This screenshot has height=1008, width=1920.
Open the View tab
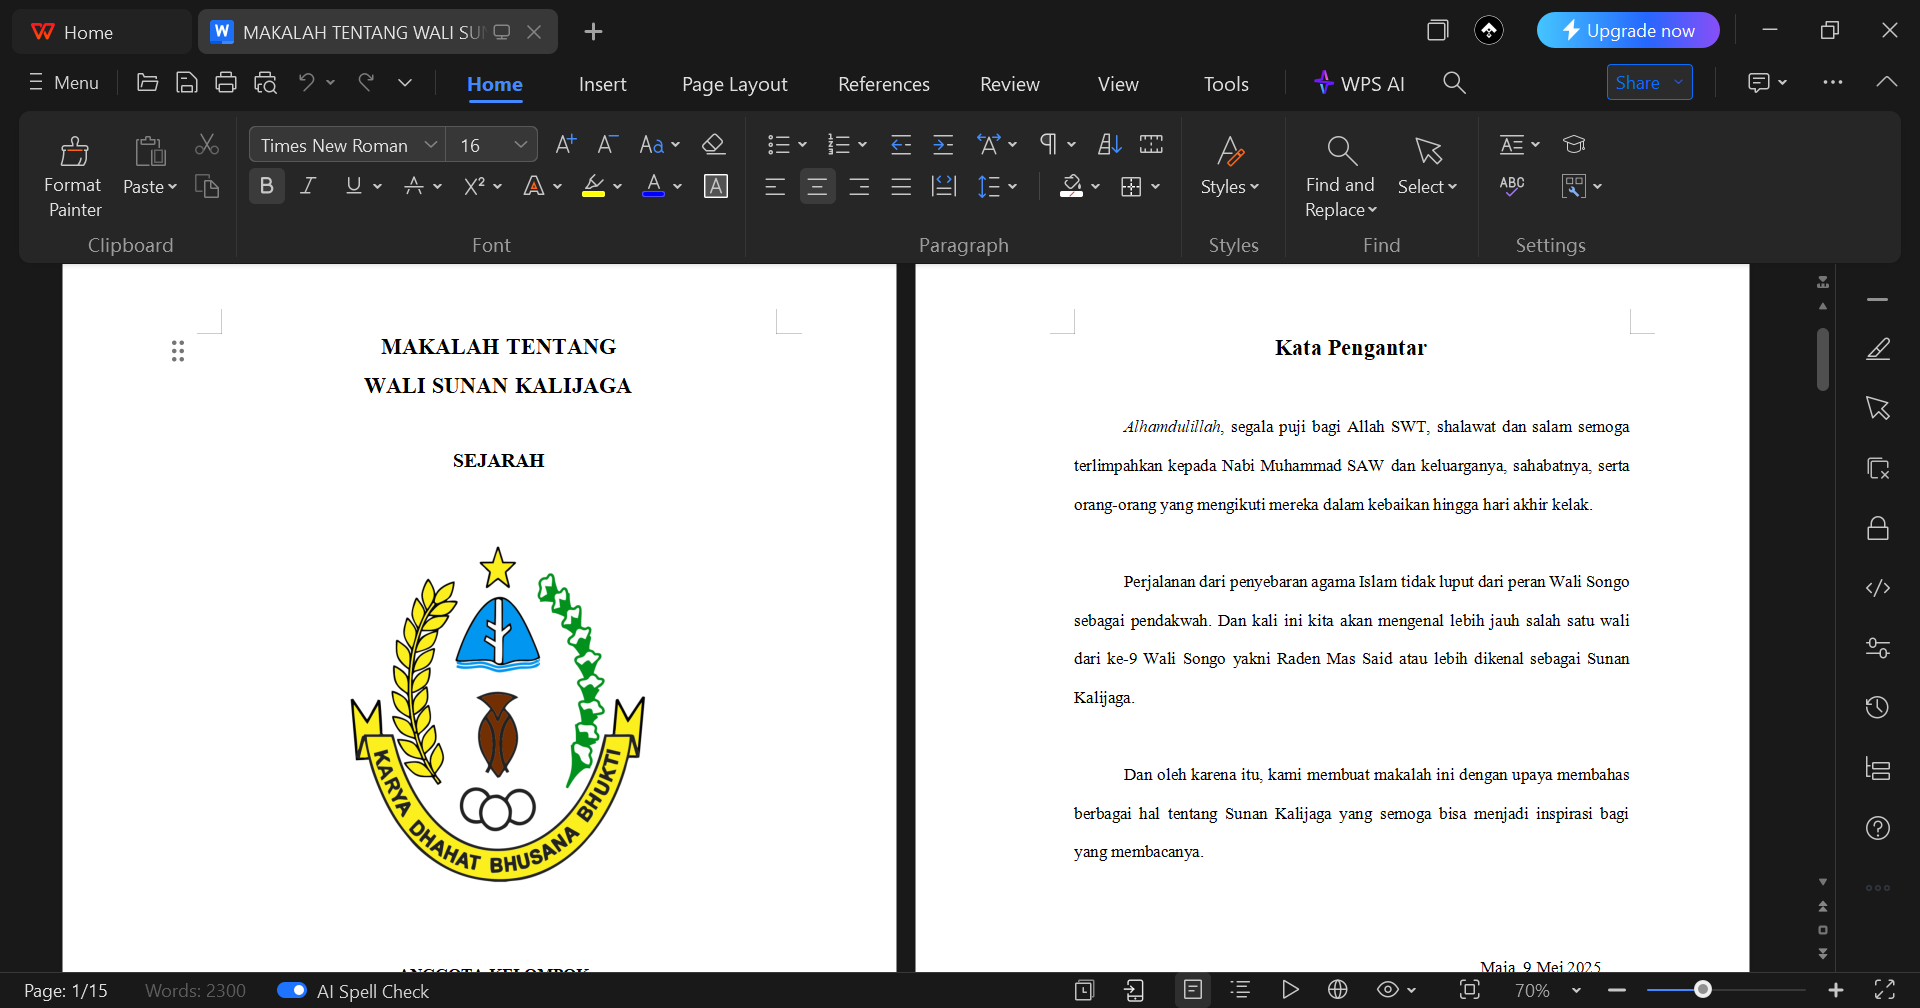coord(1118,84)
